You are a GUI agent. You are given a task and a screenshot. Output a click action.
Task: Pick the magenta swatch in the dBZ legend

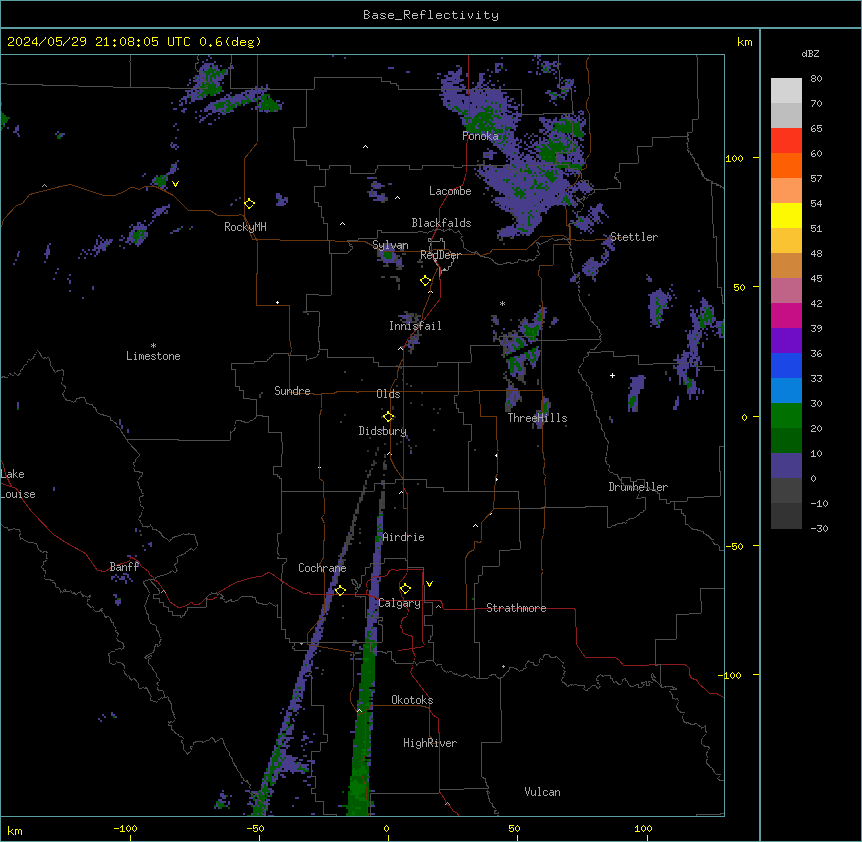click(x=786, y=315)
